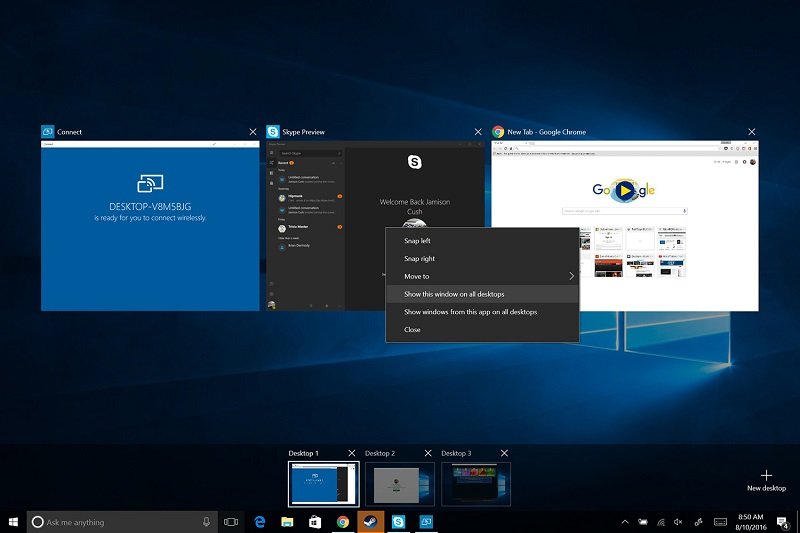Click the Google doodle play button
This screenshot has width=800, height=533.
coord(623,191)
